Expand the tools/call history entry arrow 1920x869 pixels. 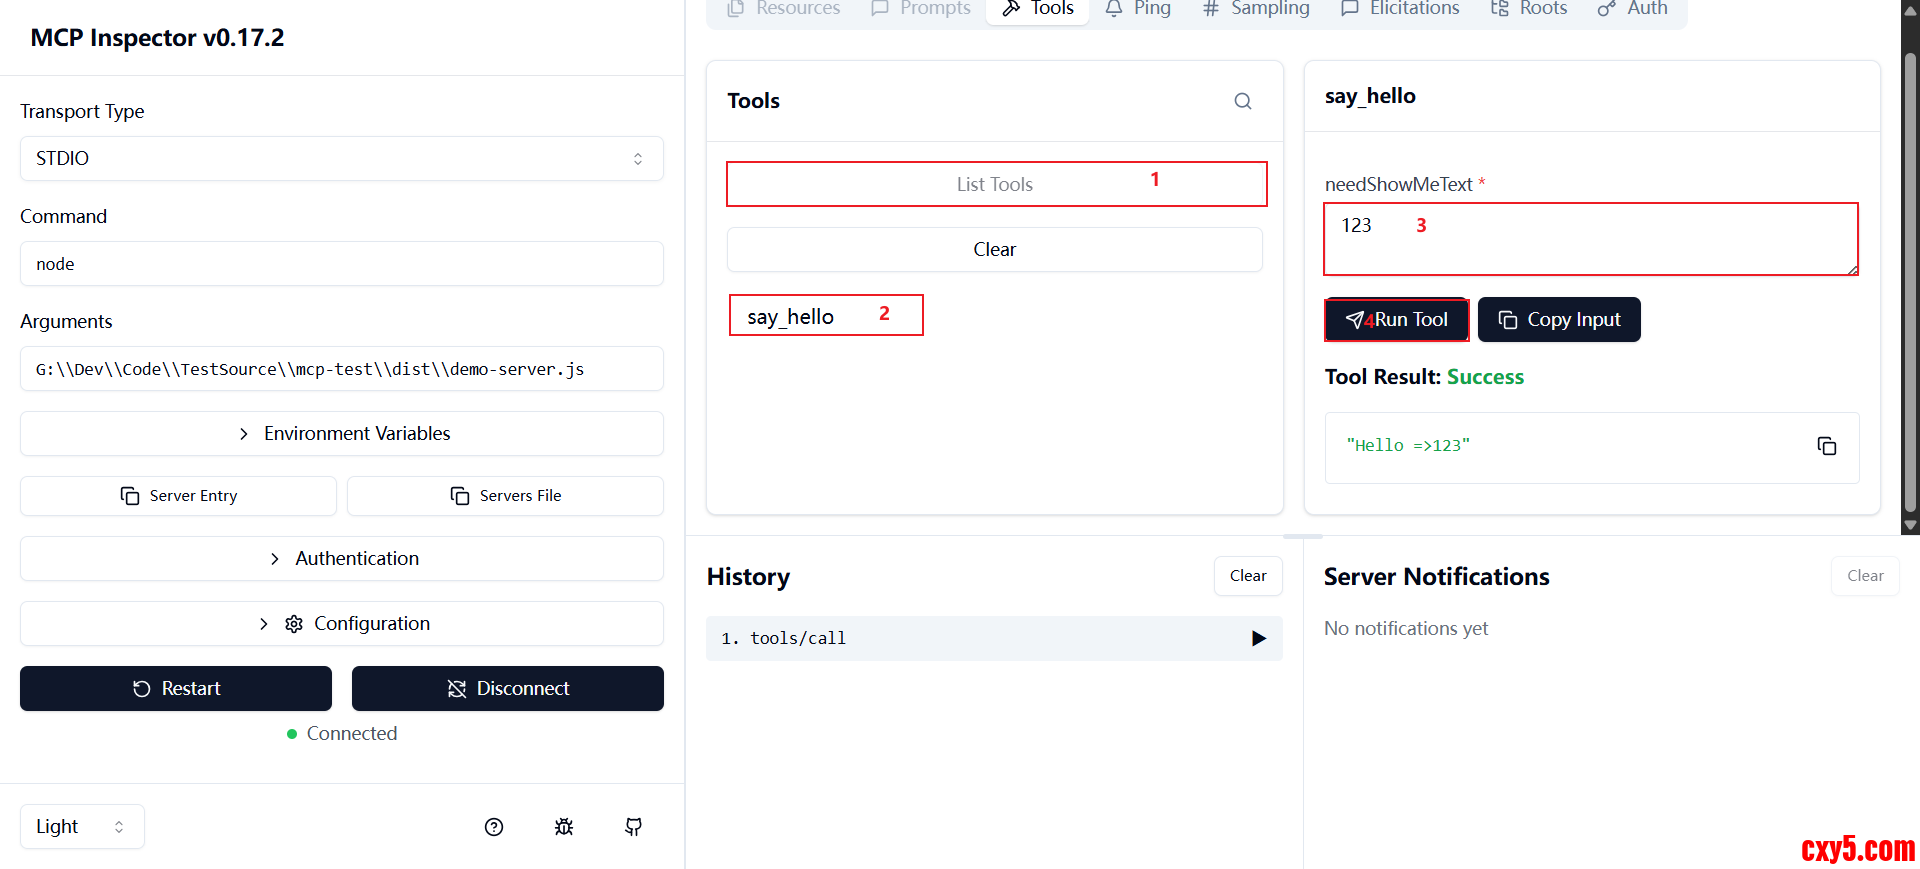click(x=1258, y=638)
